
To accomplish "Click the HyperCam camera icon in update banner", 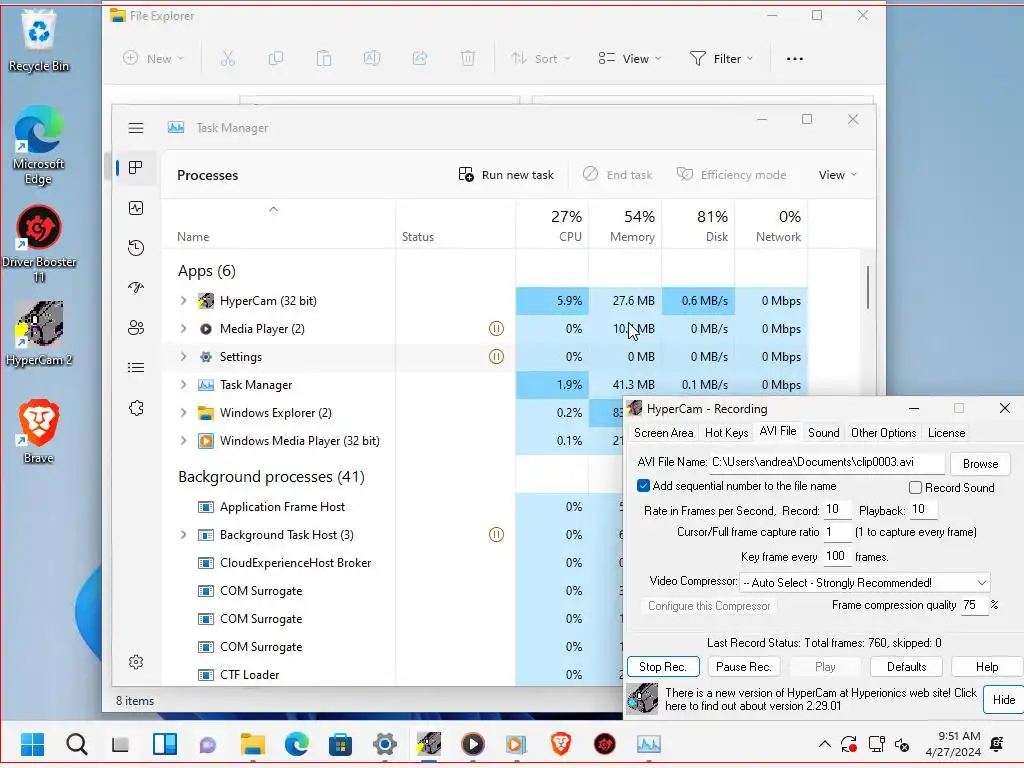I will [x=643, y=699].
